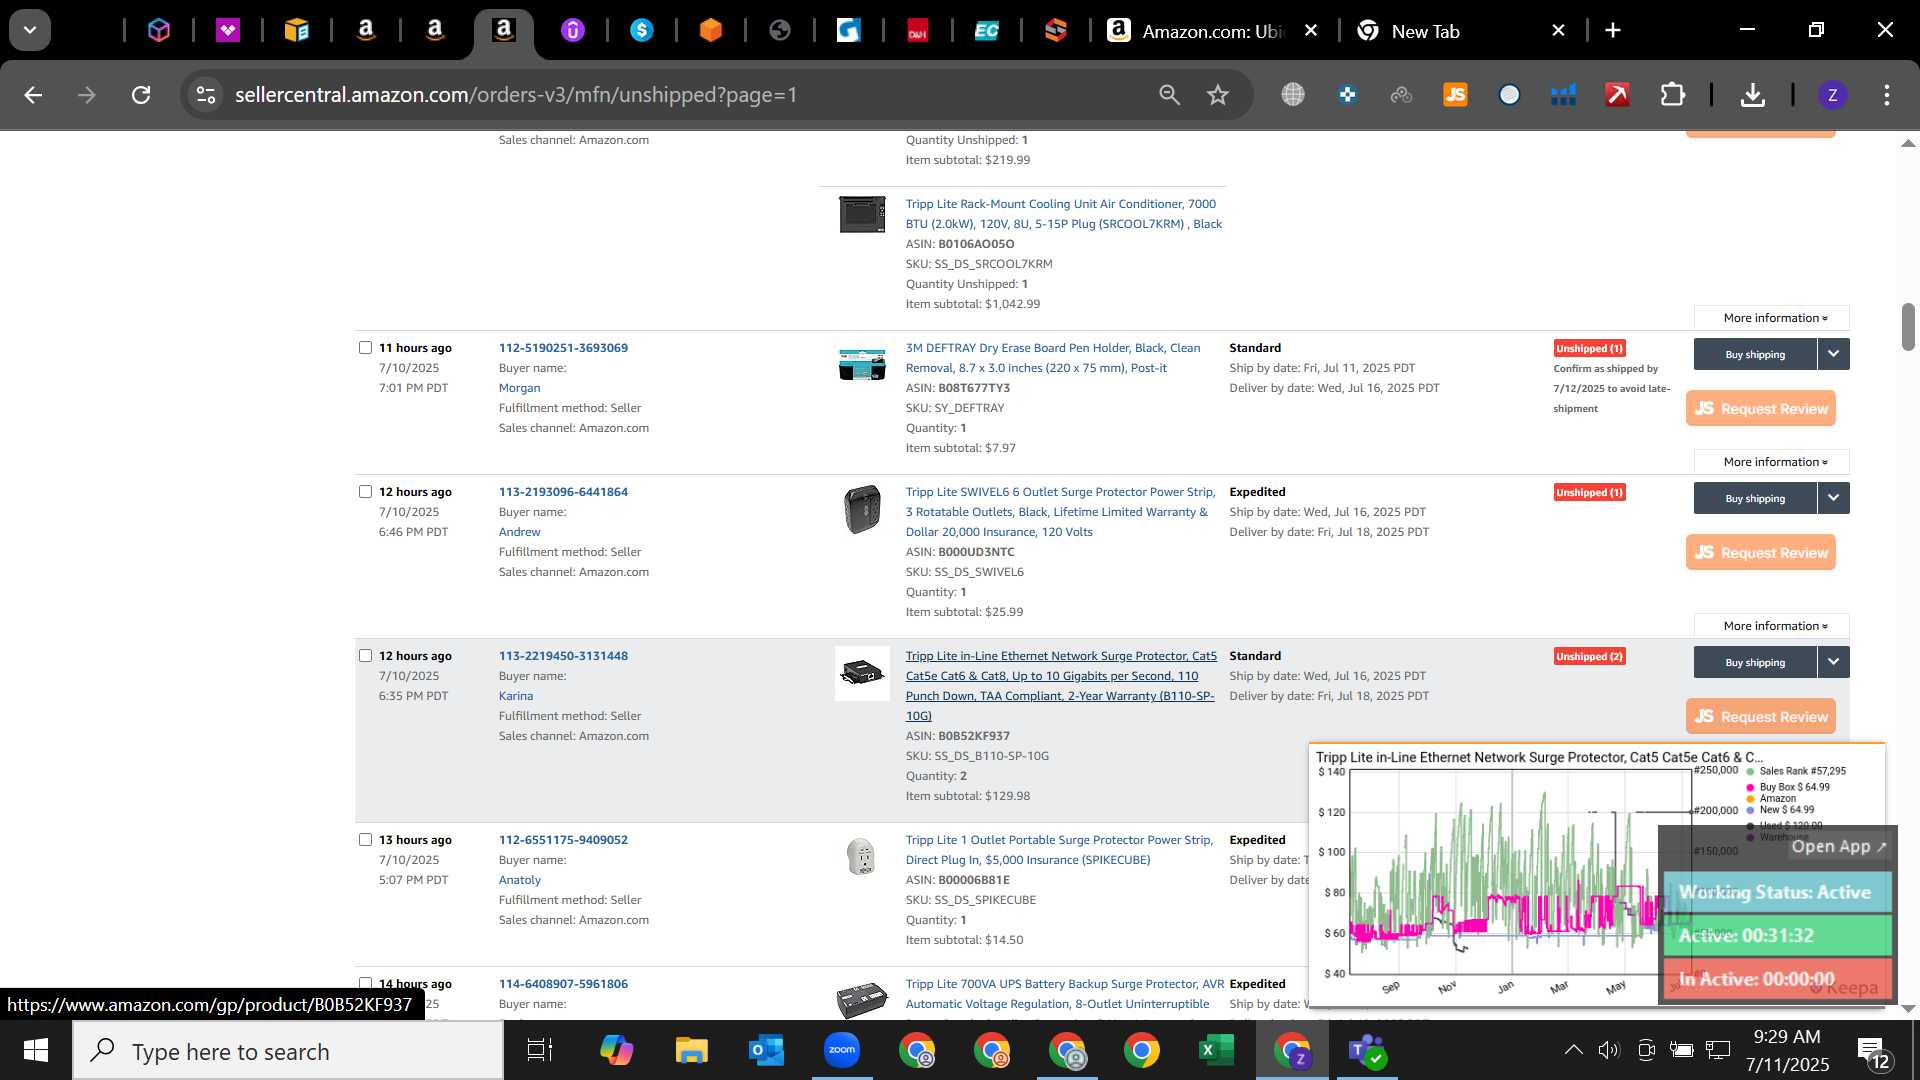Open Buy shipping dropdown arrow for Karina's order

point(1833,662)
